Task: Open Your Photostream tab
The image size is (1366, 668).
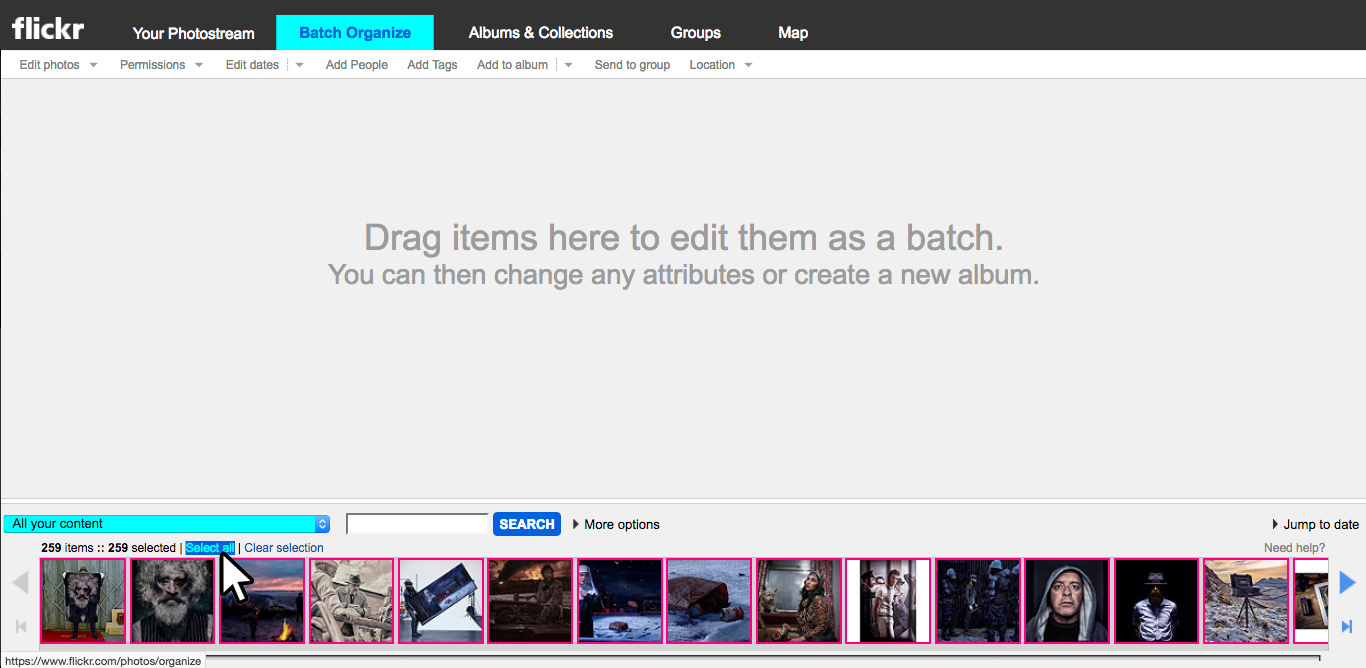Action: [194, 33]
